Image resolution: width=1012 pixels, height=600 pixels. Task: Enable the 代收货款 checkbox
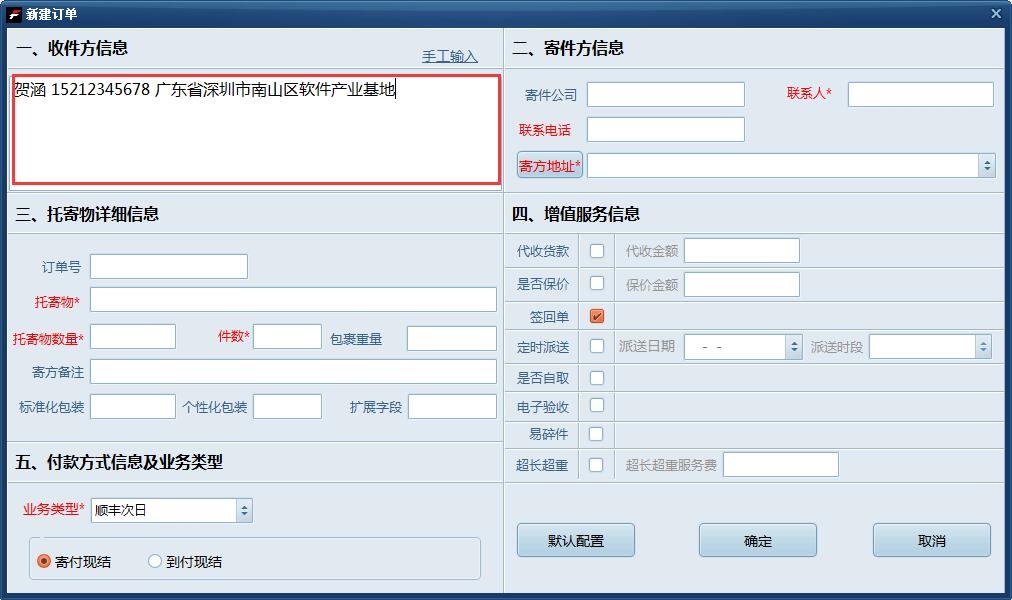(596, 250)
